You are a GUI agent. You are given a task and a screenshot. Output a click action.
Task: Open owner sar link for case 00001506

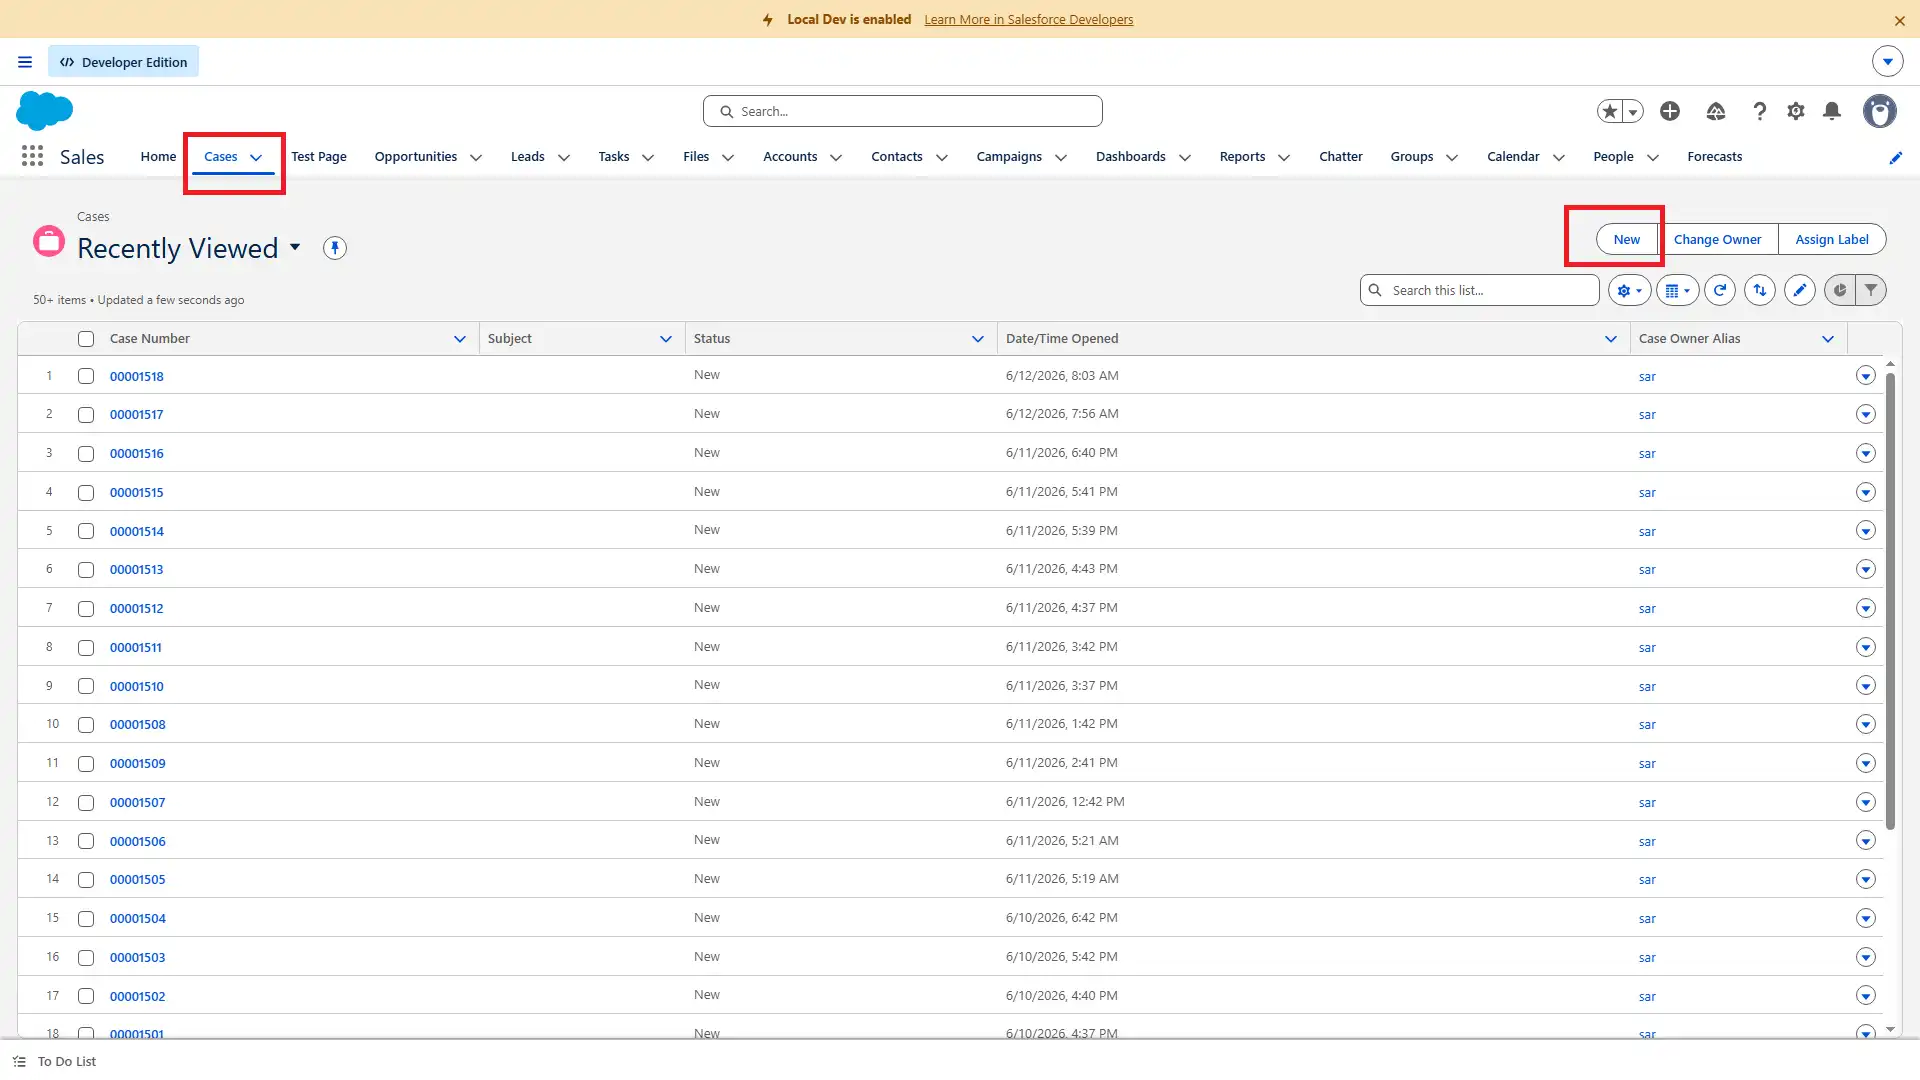tap(1647, 842)
